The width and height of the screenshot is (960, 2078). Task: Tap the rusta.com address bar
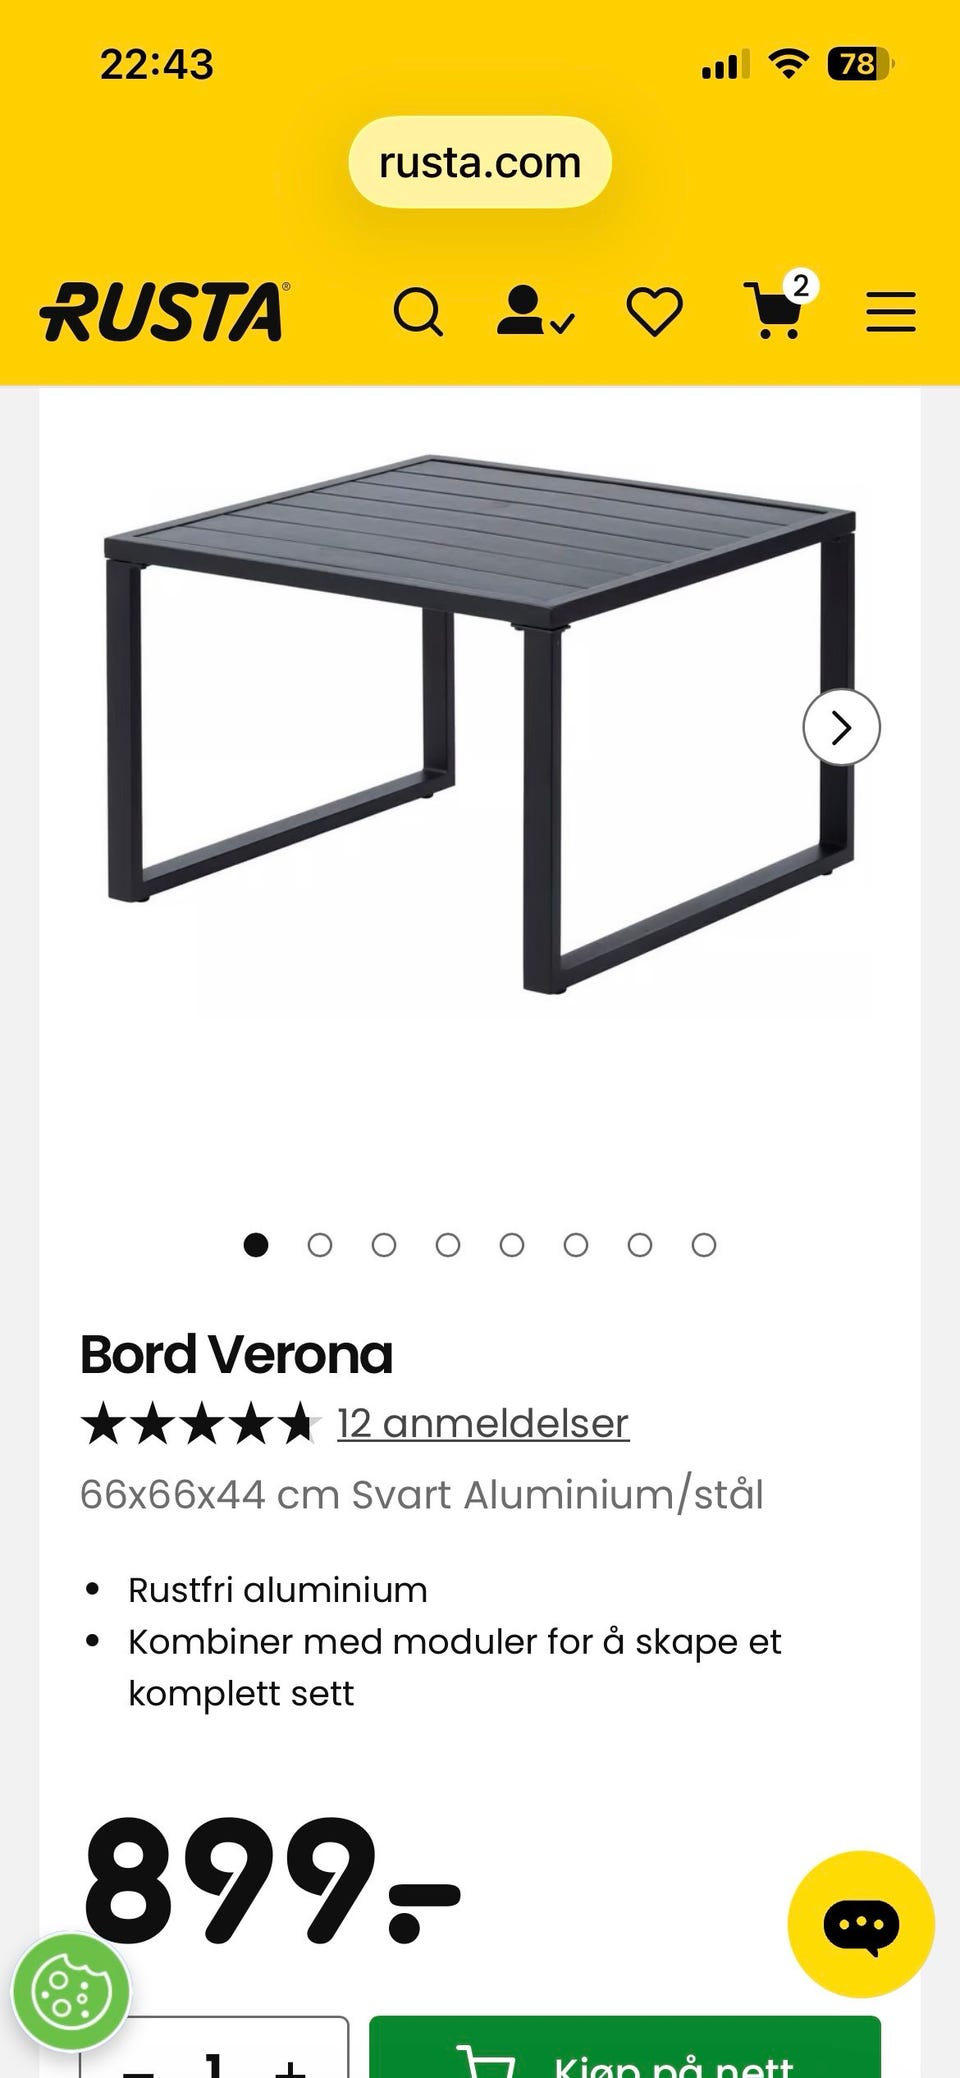[480, 162]
